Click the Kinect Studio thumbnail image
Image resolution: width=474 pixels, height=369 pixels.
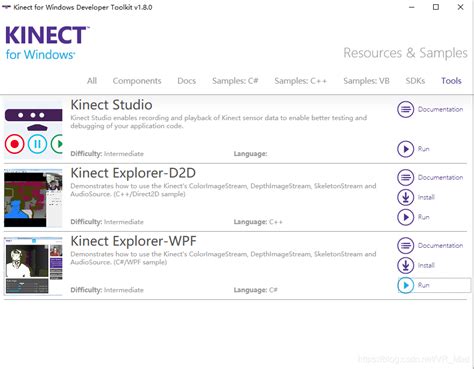33,130
